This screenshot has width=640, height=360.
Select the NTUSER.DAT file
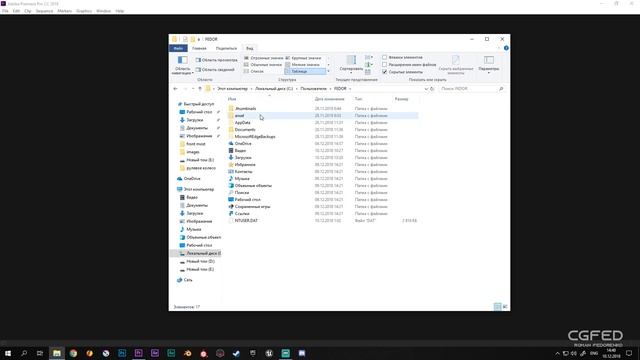click(x=246, y=220)
